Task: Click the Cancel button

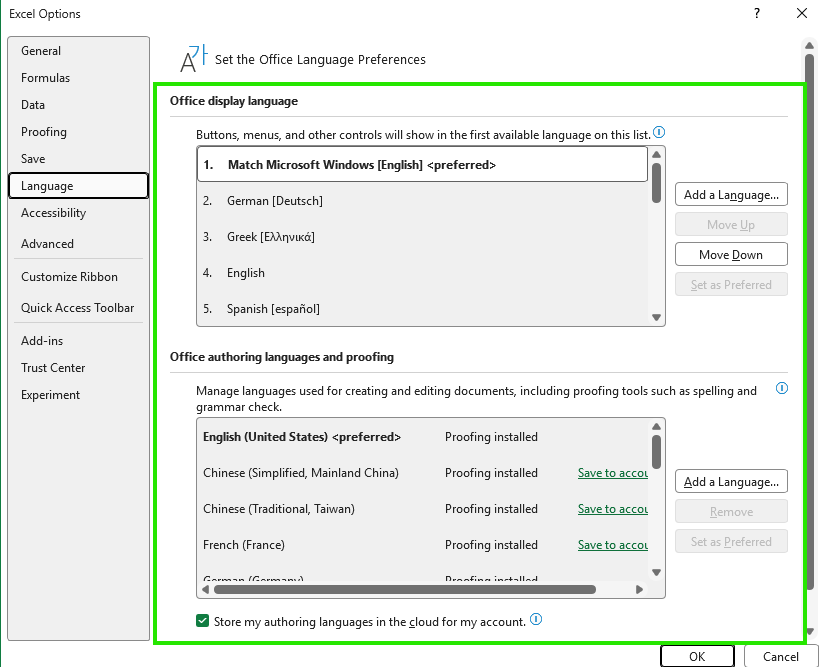Action: tap(781, 656)
